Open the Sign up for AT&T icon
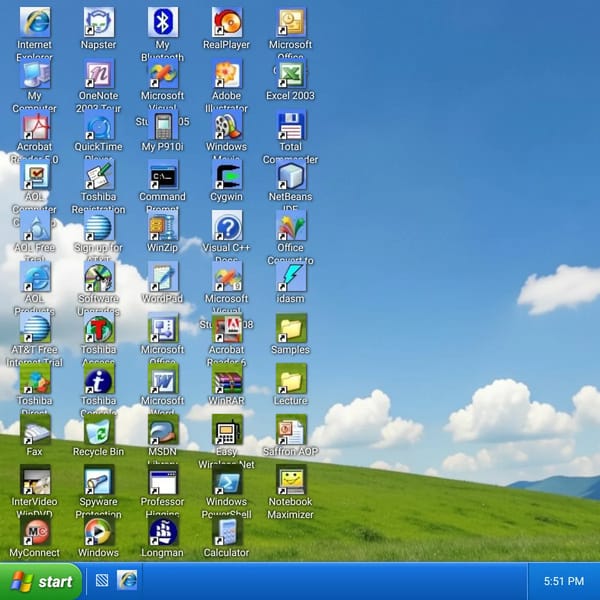This screenshot has width=600, height=600. (x=99, y=225)
